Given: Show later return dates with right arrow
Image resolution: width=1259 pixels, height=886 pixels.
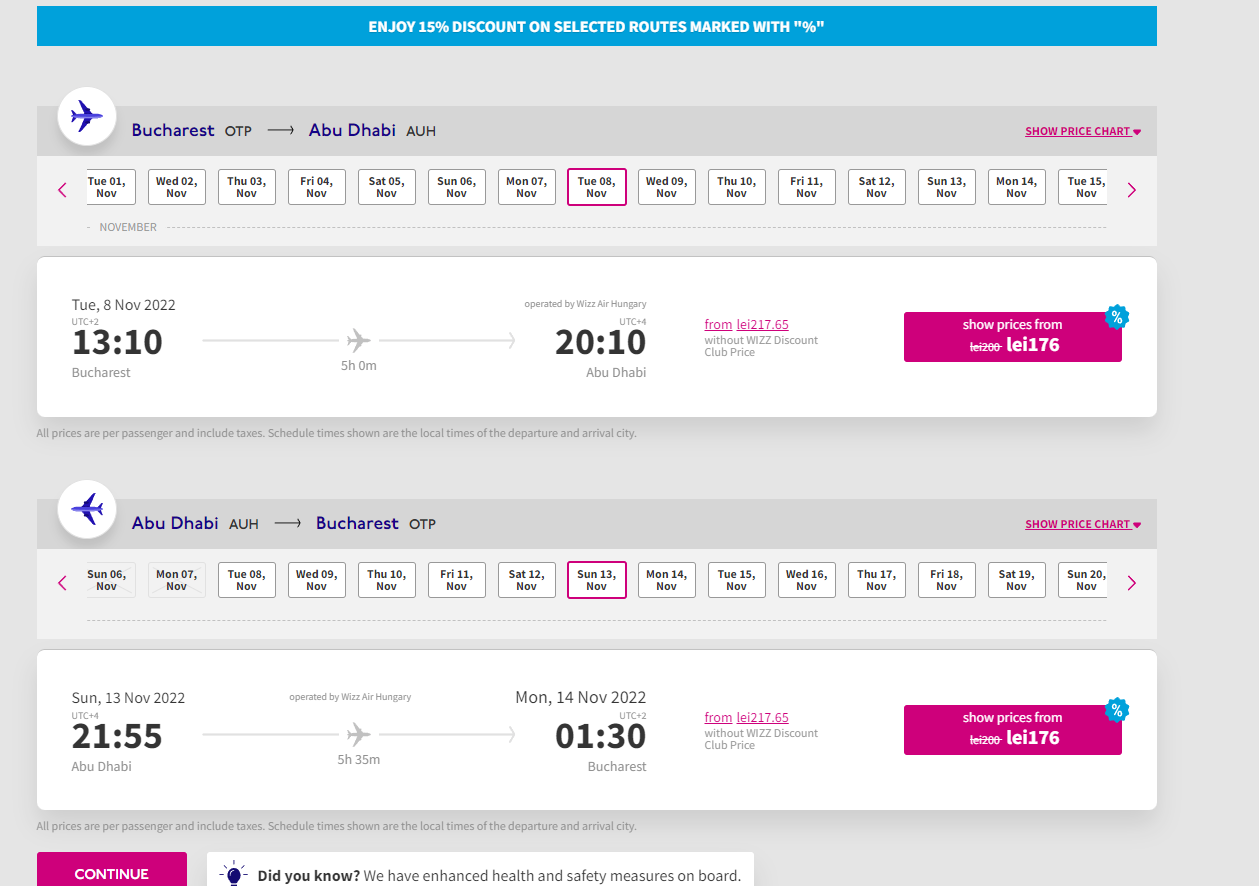Looking at the screenshot, I should pos(1132,582).
